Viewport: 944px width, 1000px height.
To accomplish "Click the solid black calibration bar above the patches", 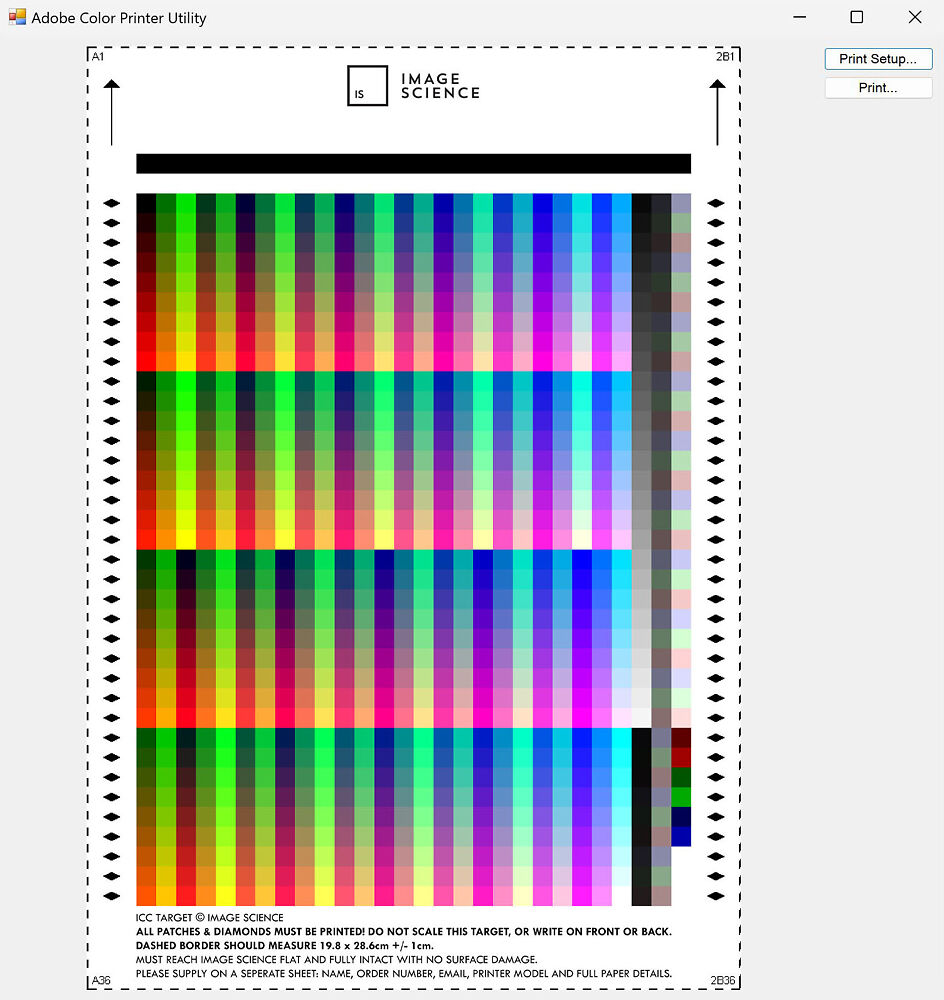I will 412,163.
